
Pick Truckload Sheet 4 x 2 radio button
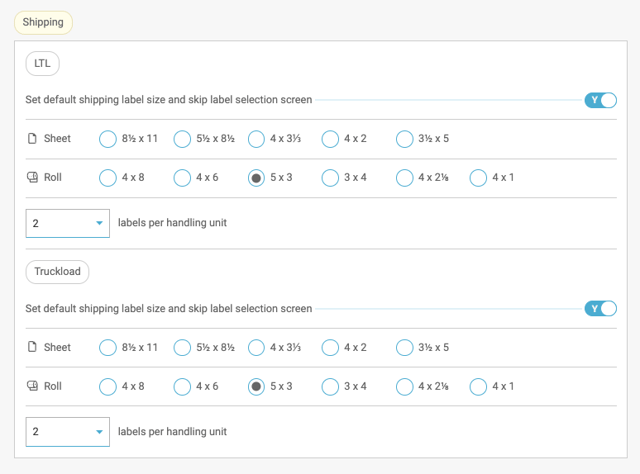pos(330,347)
